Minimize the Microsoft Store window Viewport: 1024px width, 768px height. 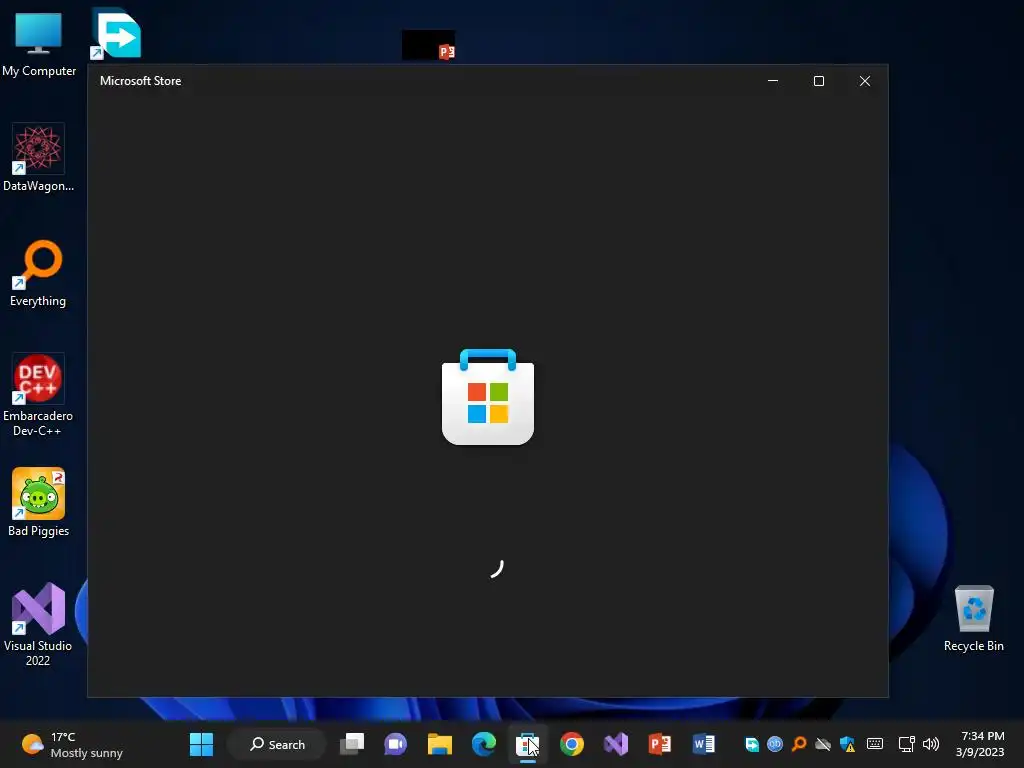(773, 81)
